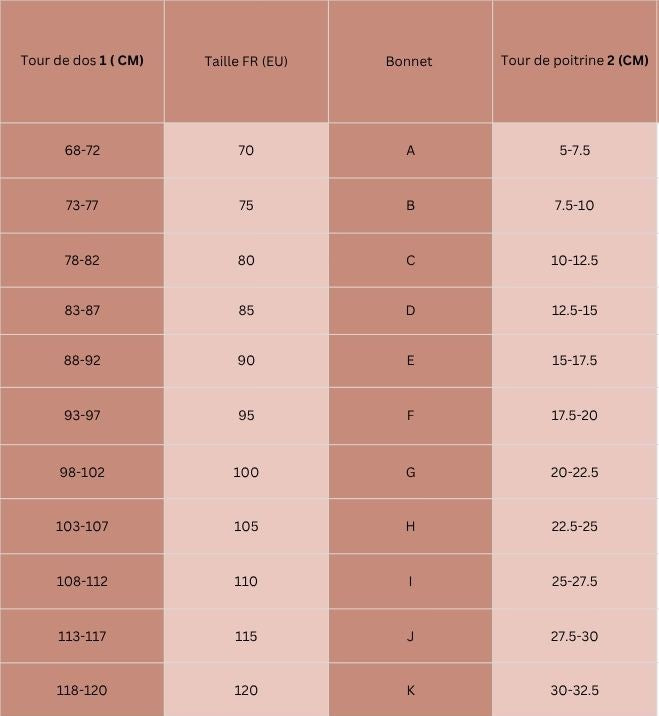Select the 27.5-30 bust difference cell

[574, 636]
